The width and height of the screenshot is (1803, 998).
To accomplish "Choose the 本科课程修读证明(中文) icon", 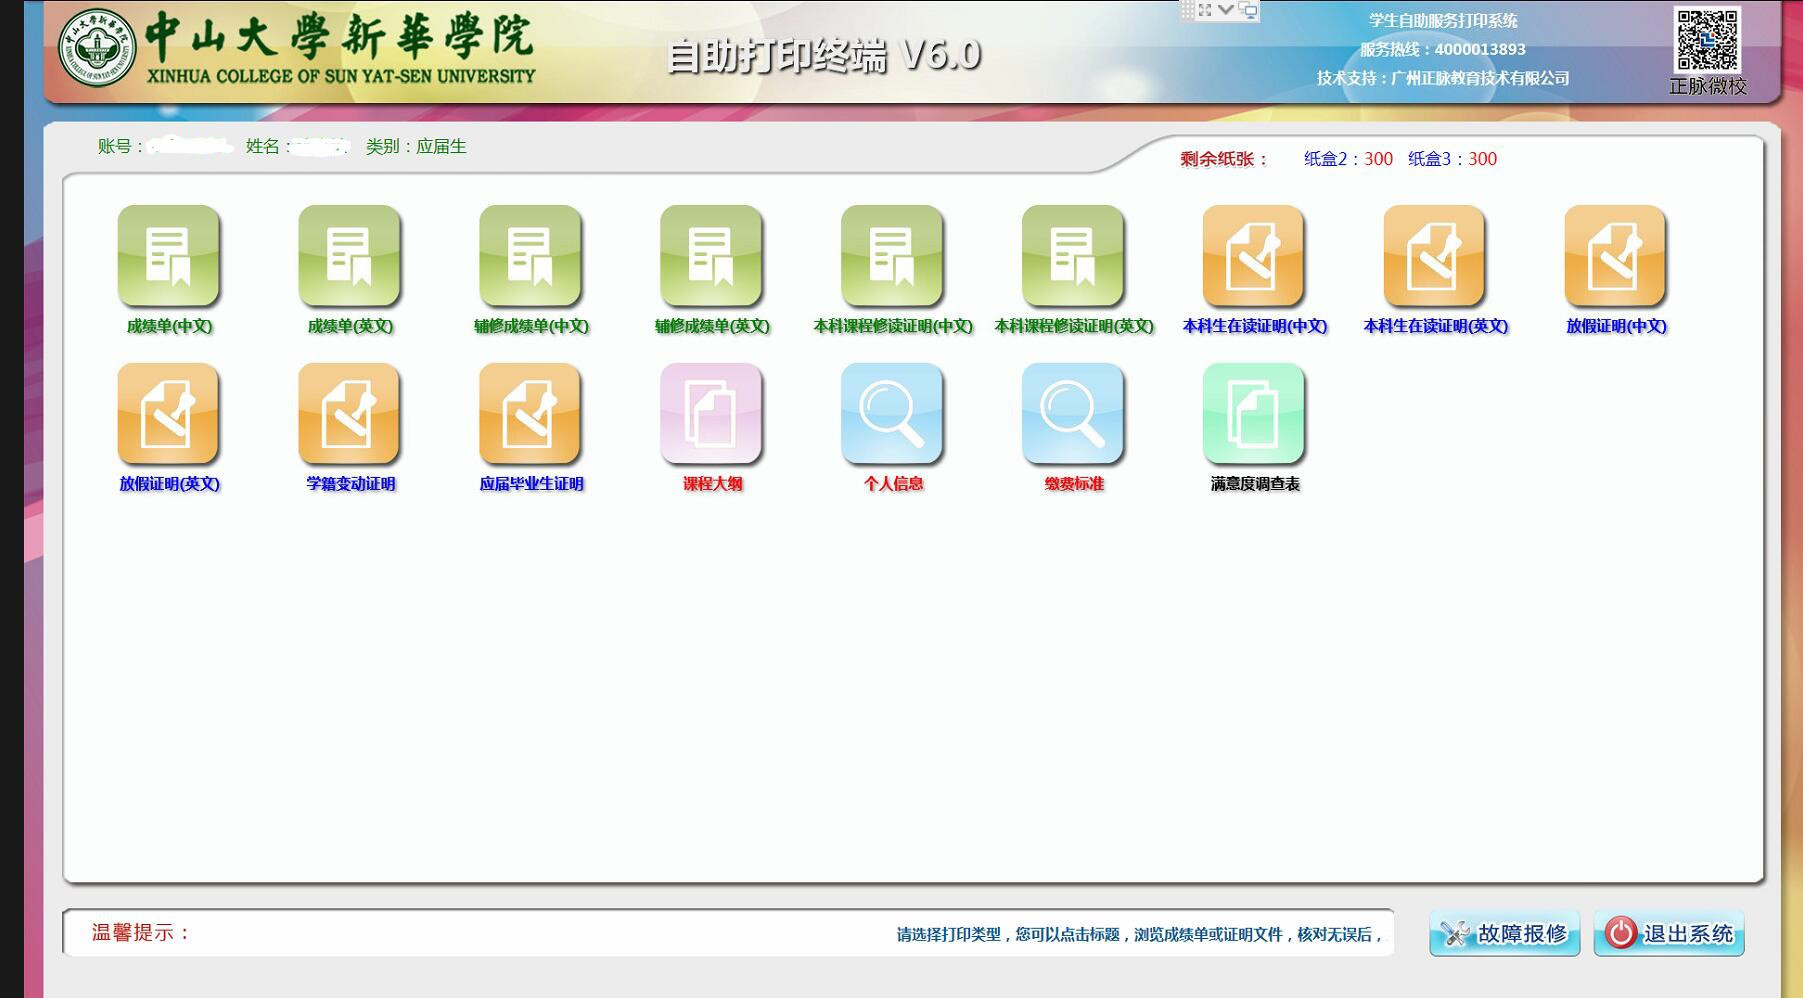I will pos(892,256).
